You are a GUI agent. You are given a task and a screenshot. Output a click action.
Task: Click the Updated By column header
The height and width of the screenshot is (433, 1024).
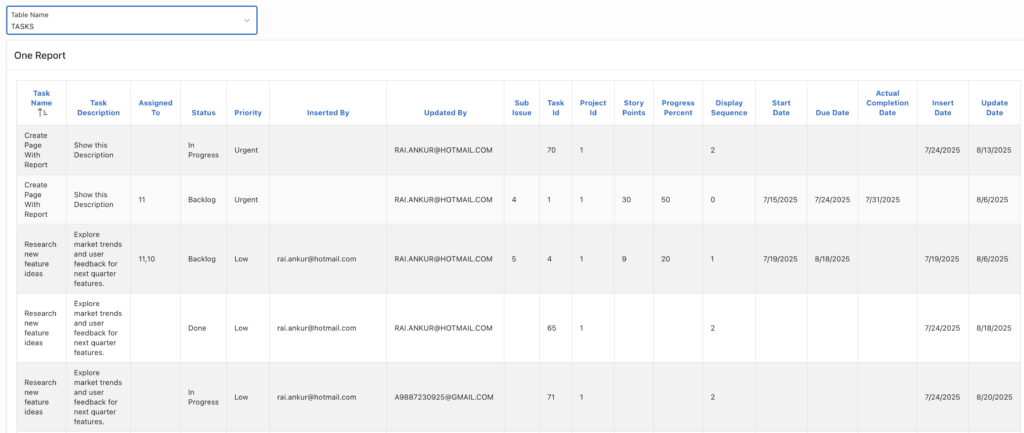(445, 113)
